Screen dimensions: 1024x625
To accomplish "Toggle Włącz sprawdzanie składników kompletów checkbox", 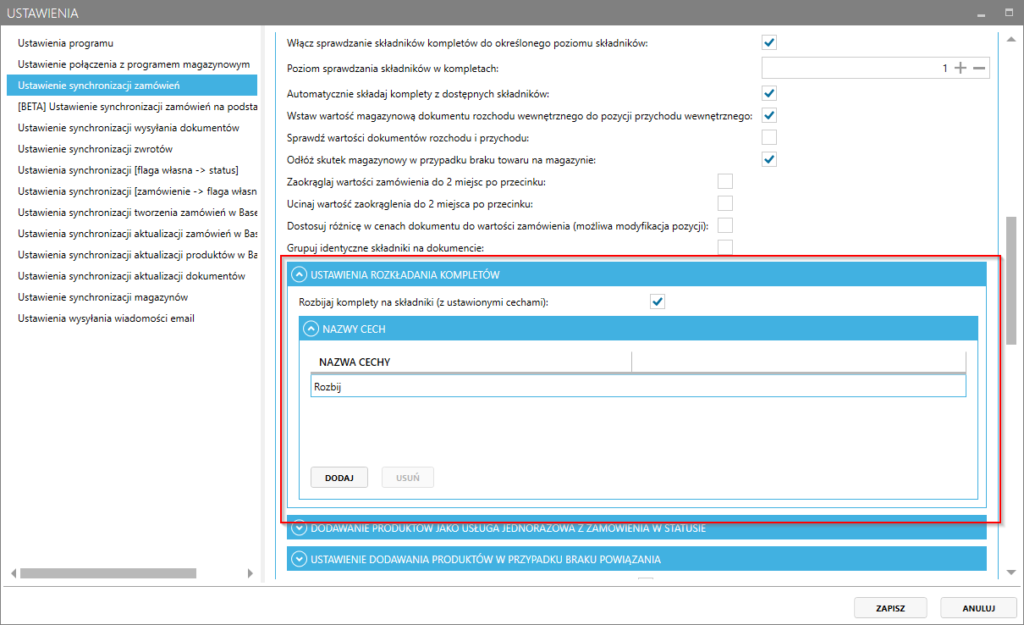I will click(x=769, y=43).
